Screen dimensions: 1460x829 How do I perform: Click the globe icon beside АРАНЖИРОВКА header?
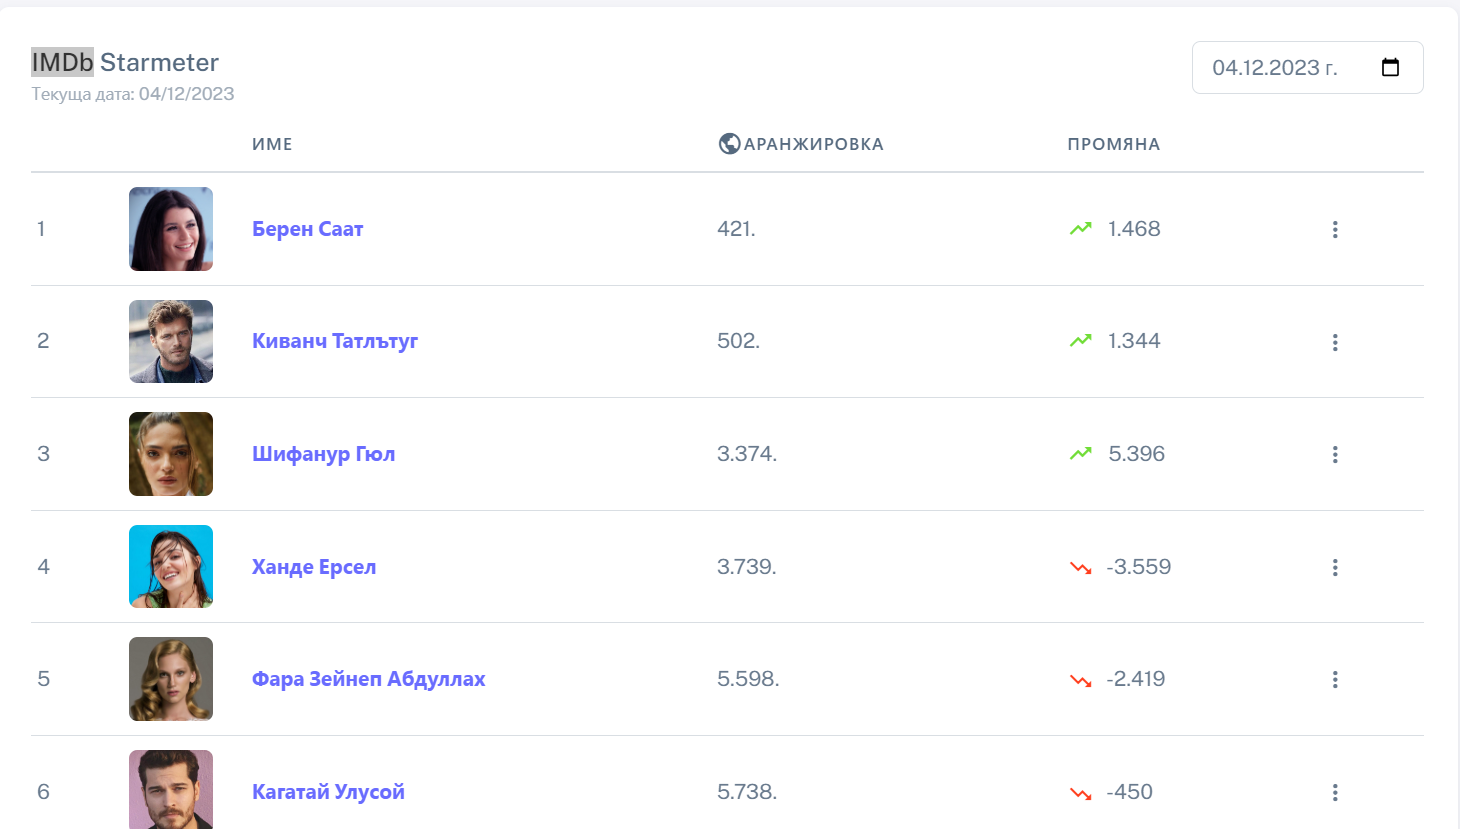point(729,144)
